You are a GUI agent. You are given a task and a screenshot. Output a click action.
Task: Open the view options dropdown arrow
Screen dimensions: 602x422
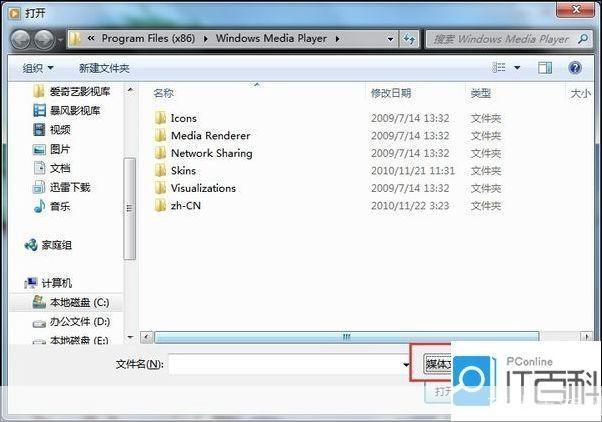tap(517, 68)
